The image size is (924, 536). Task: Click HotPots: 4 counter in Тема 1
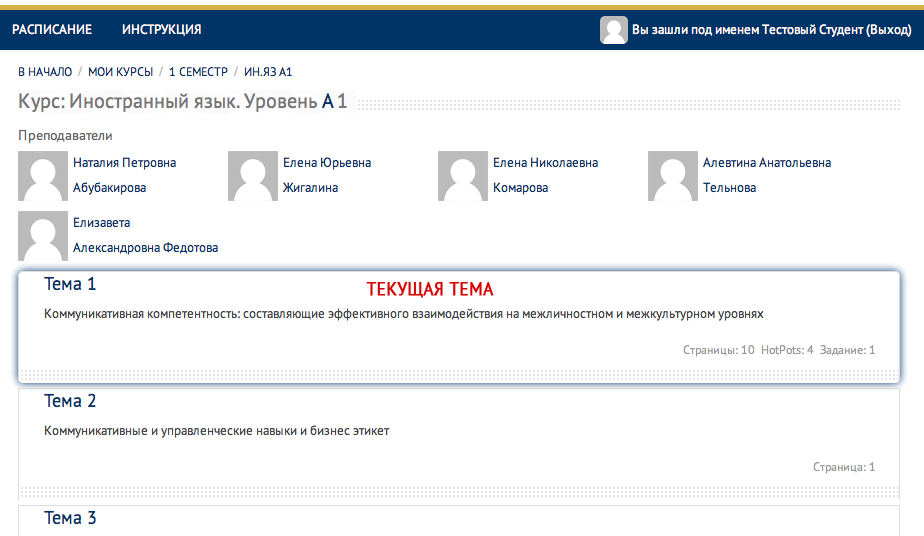pos(787,350)
